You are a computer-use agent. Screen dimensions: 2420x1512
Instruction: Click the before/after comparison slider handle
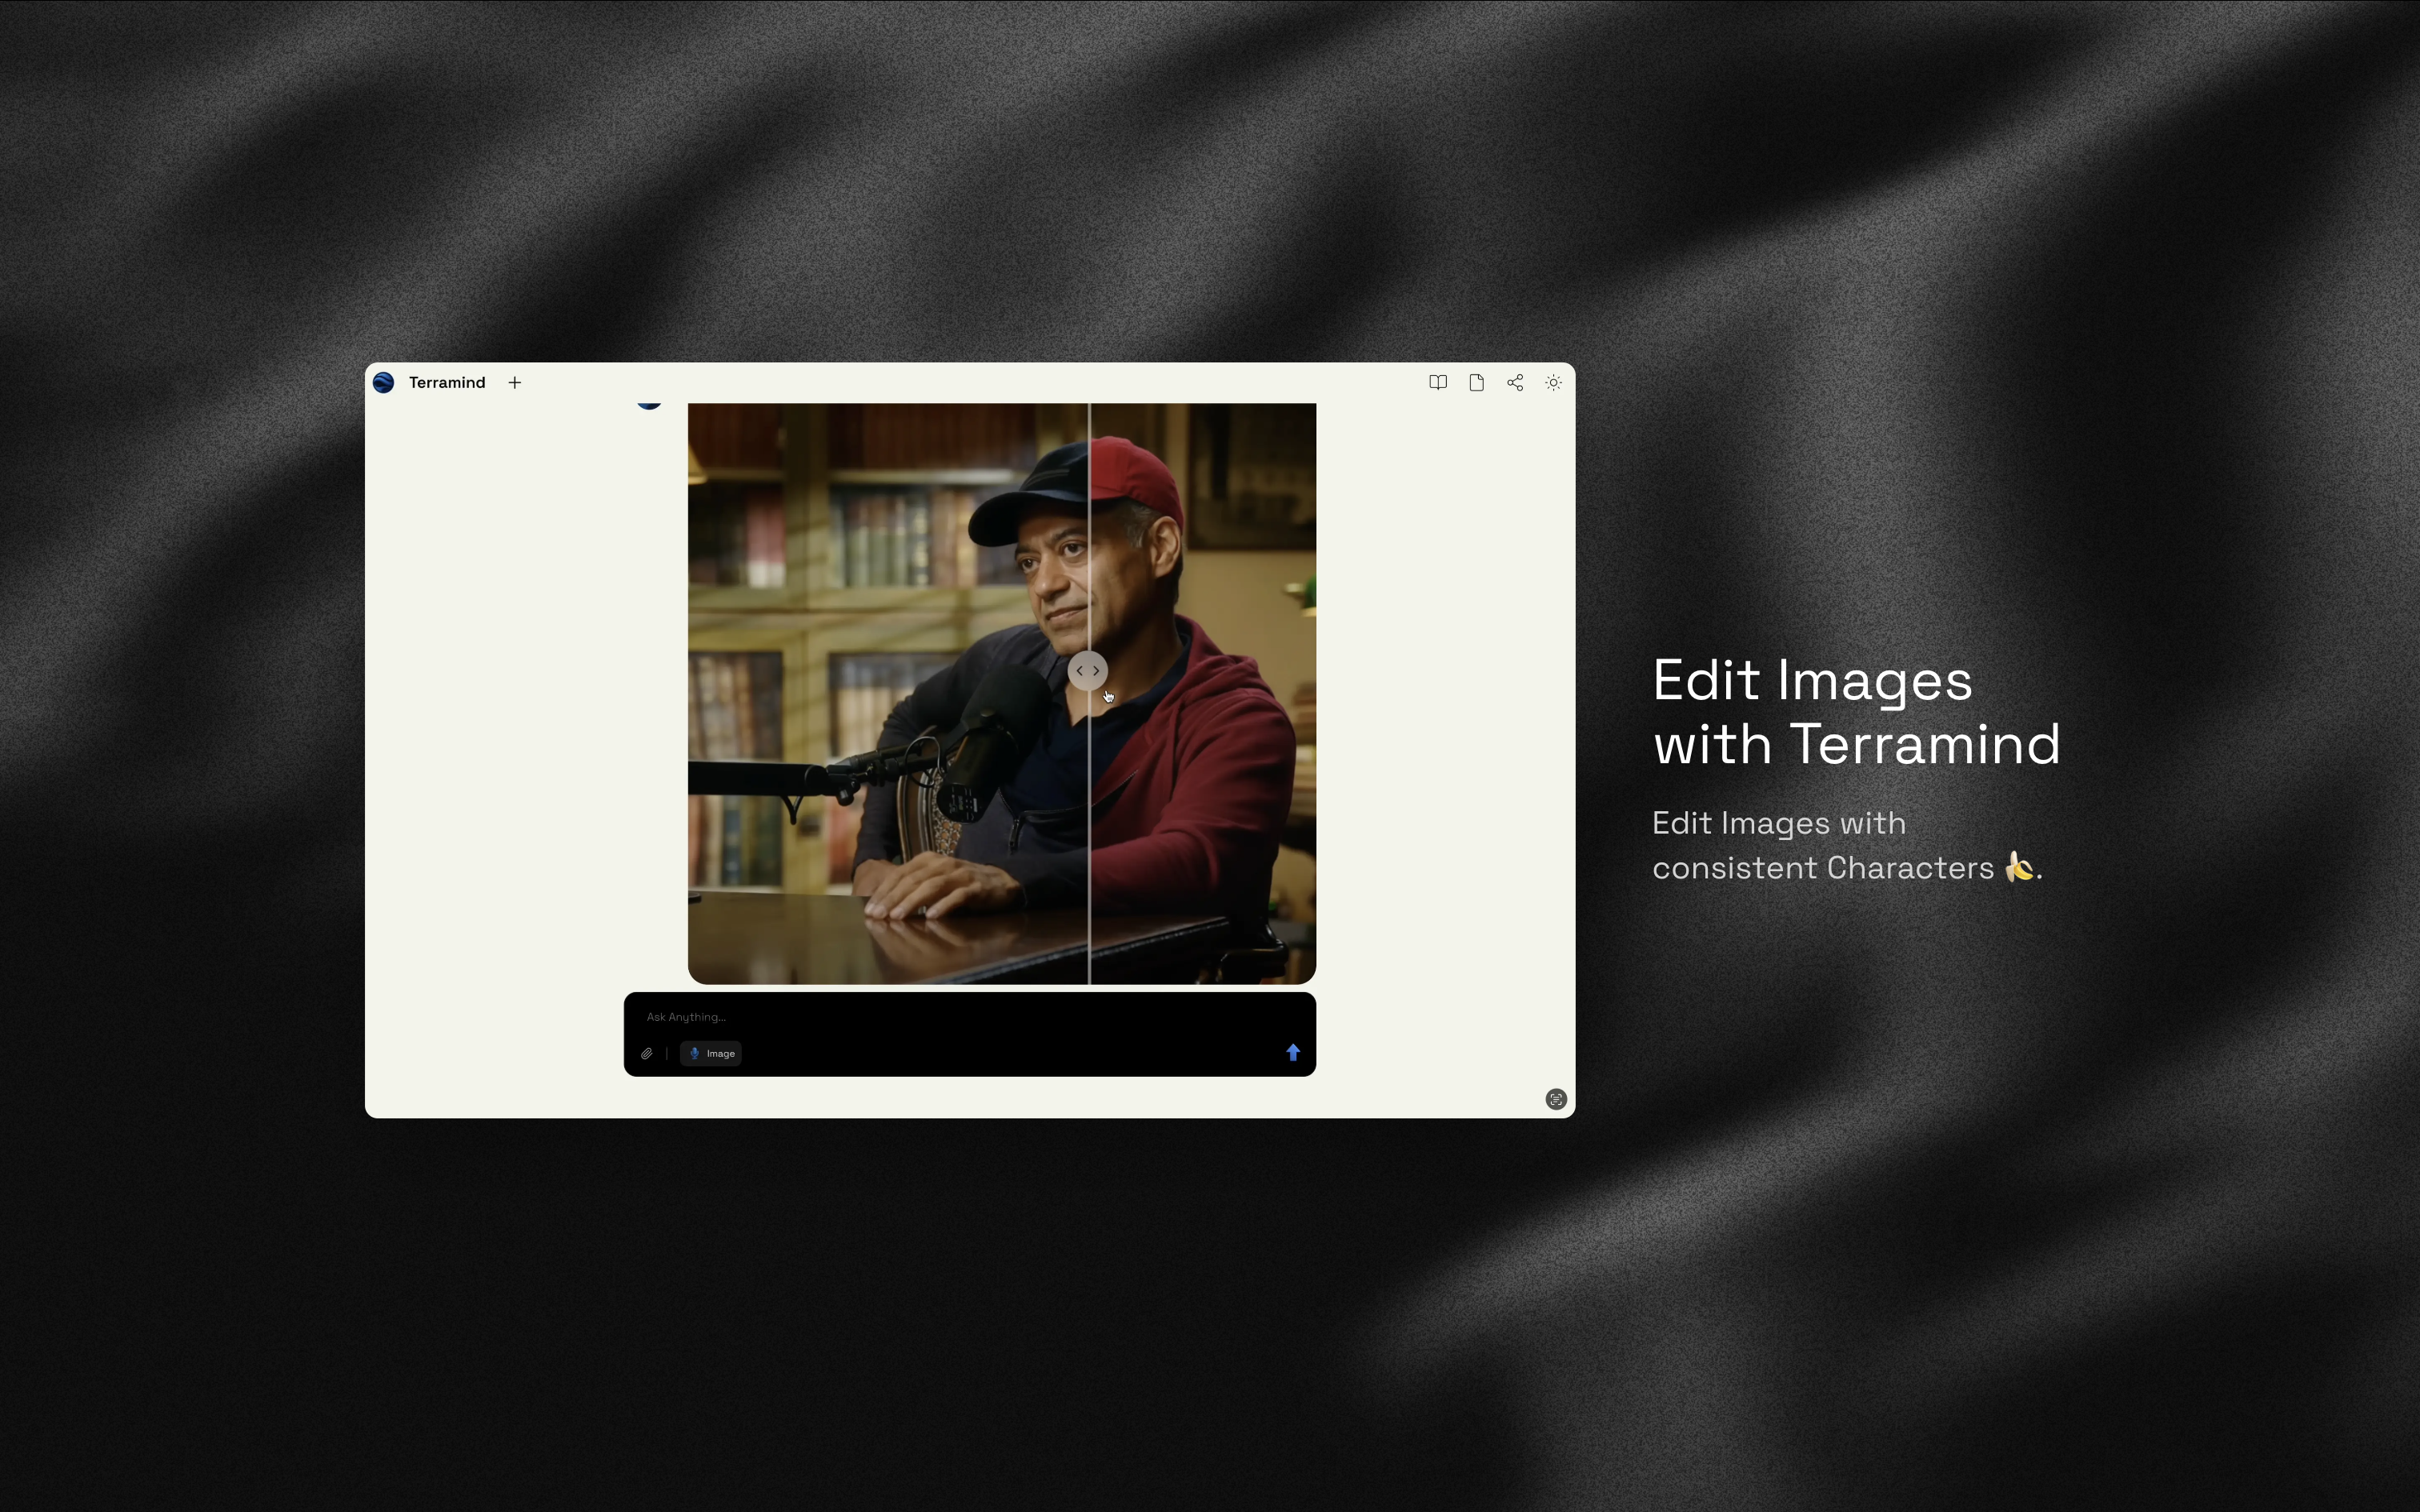pyautogui.click(x=1087, y=670)
